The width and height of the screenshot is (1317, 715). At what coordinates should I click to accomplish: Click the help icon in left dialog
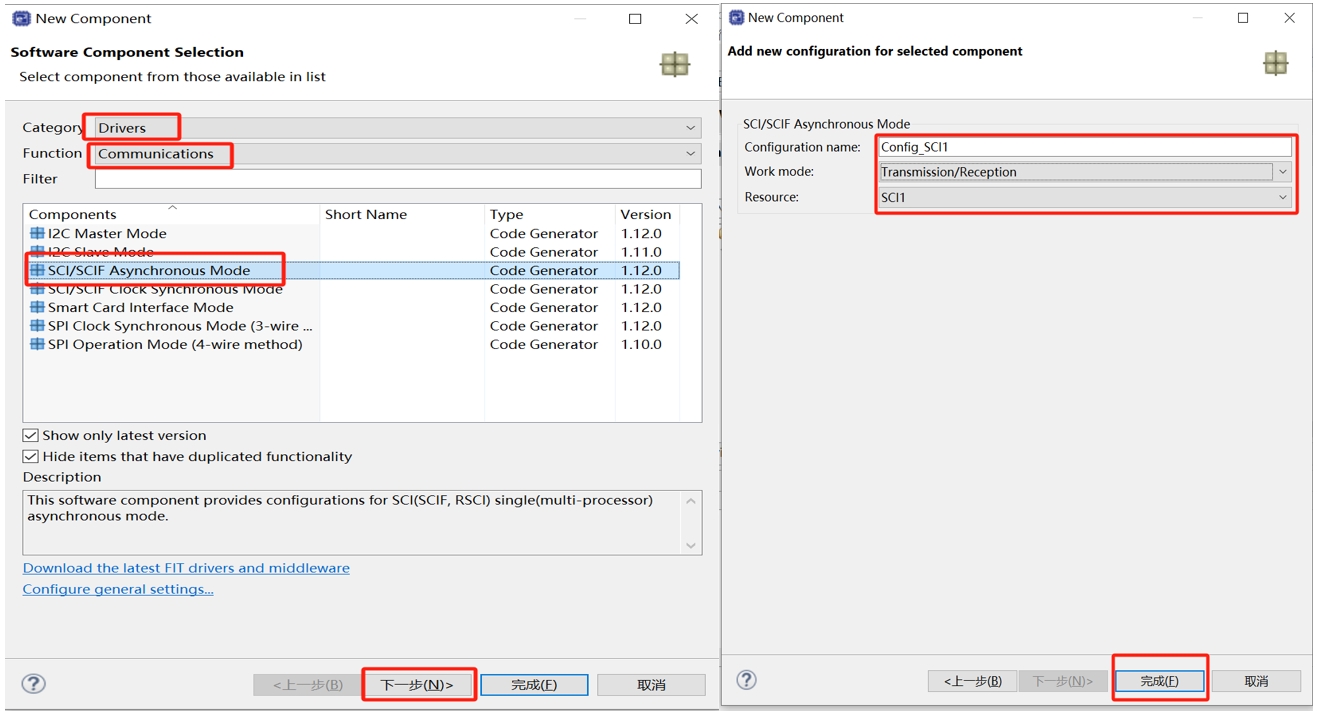point(34,683)
